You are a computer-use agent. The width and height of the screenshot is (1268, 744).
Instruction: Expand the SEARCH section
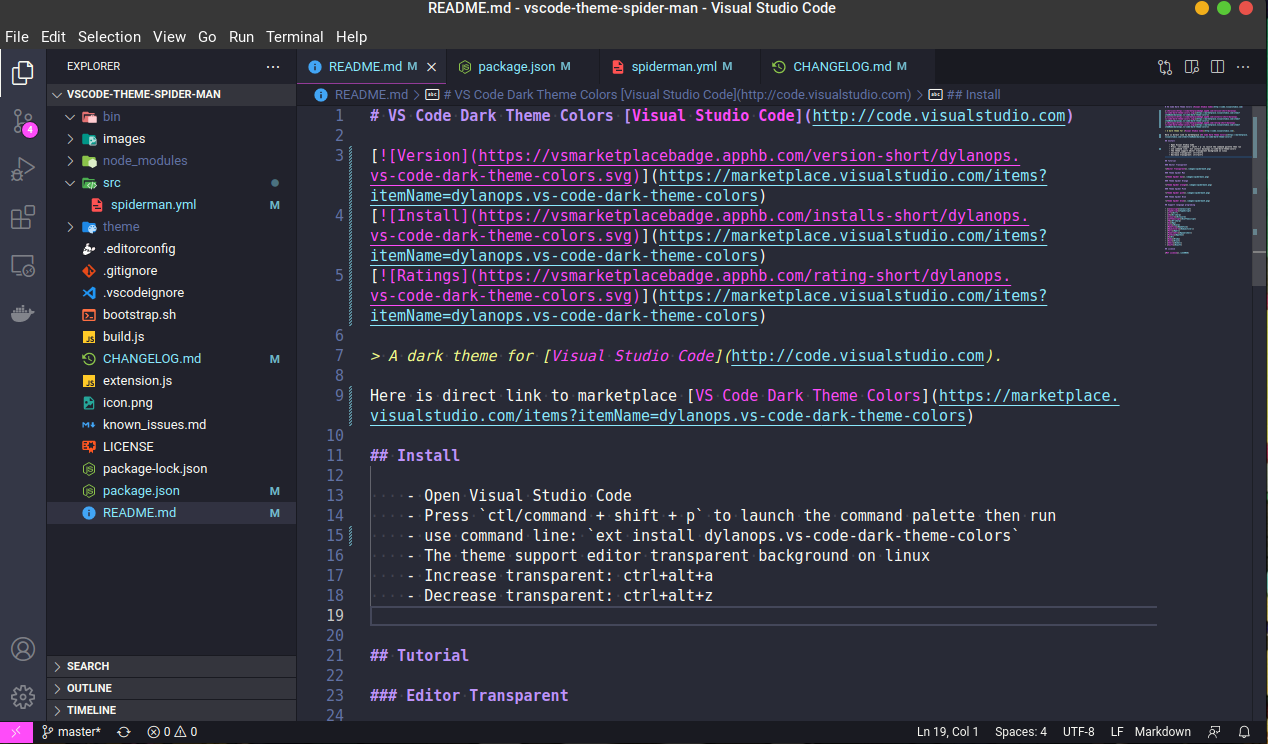click(171, 666)
